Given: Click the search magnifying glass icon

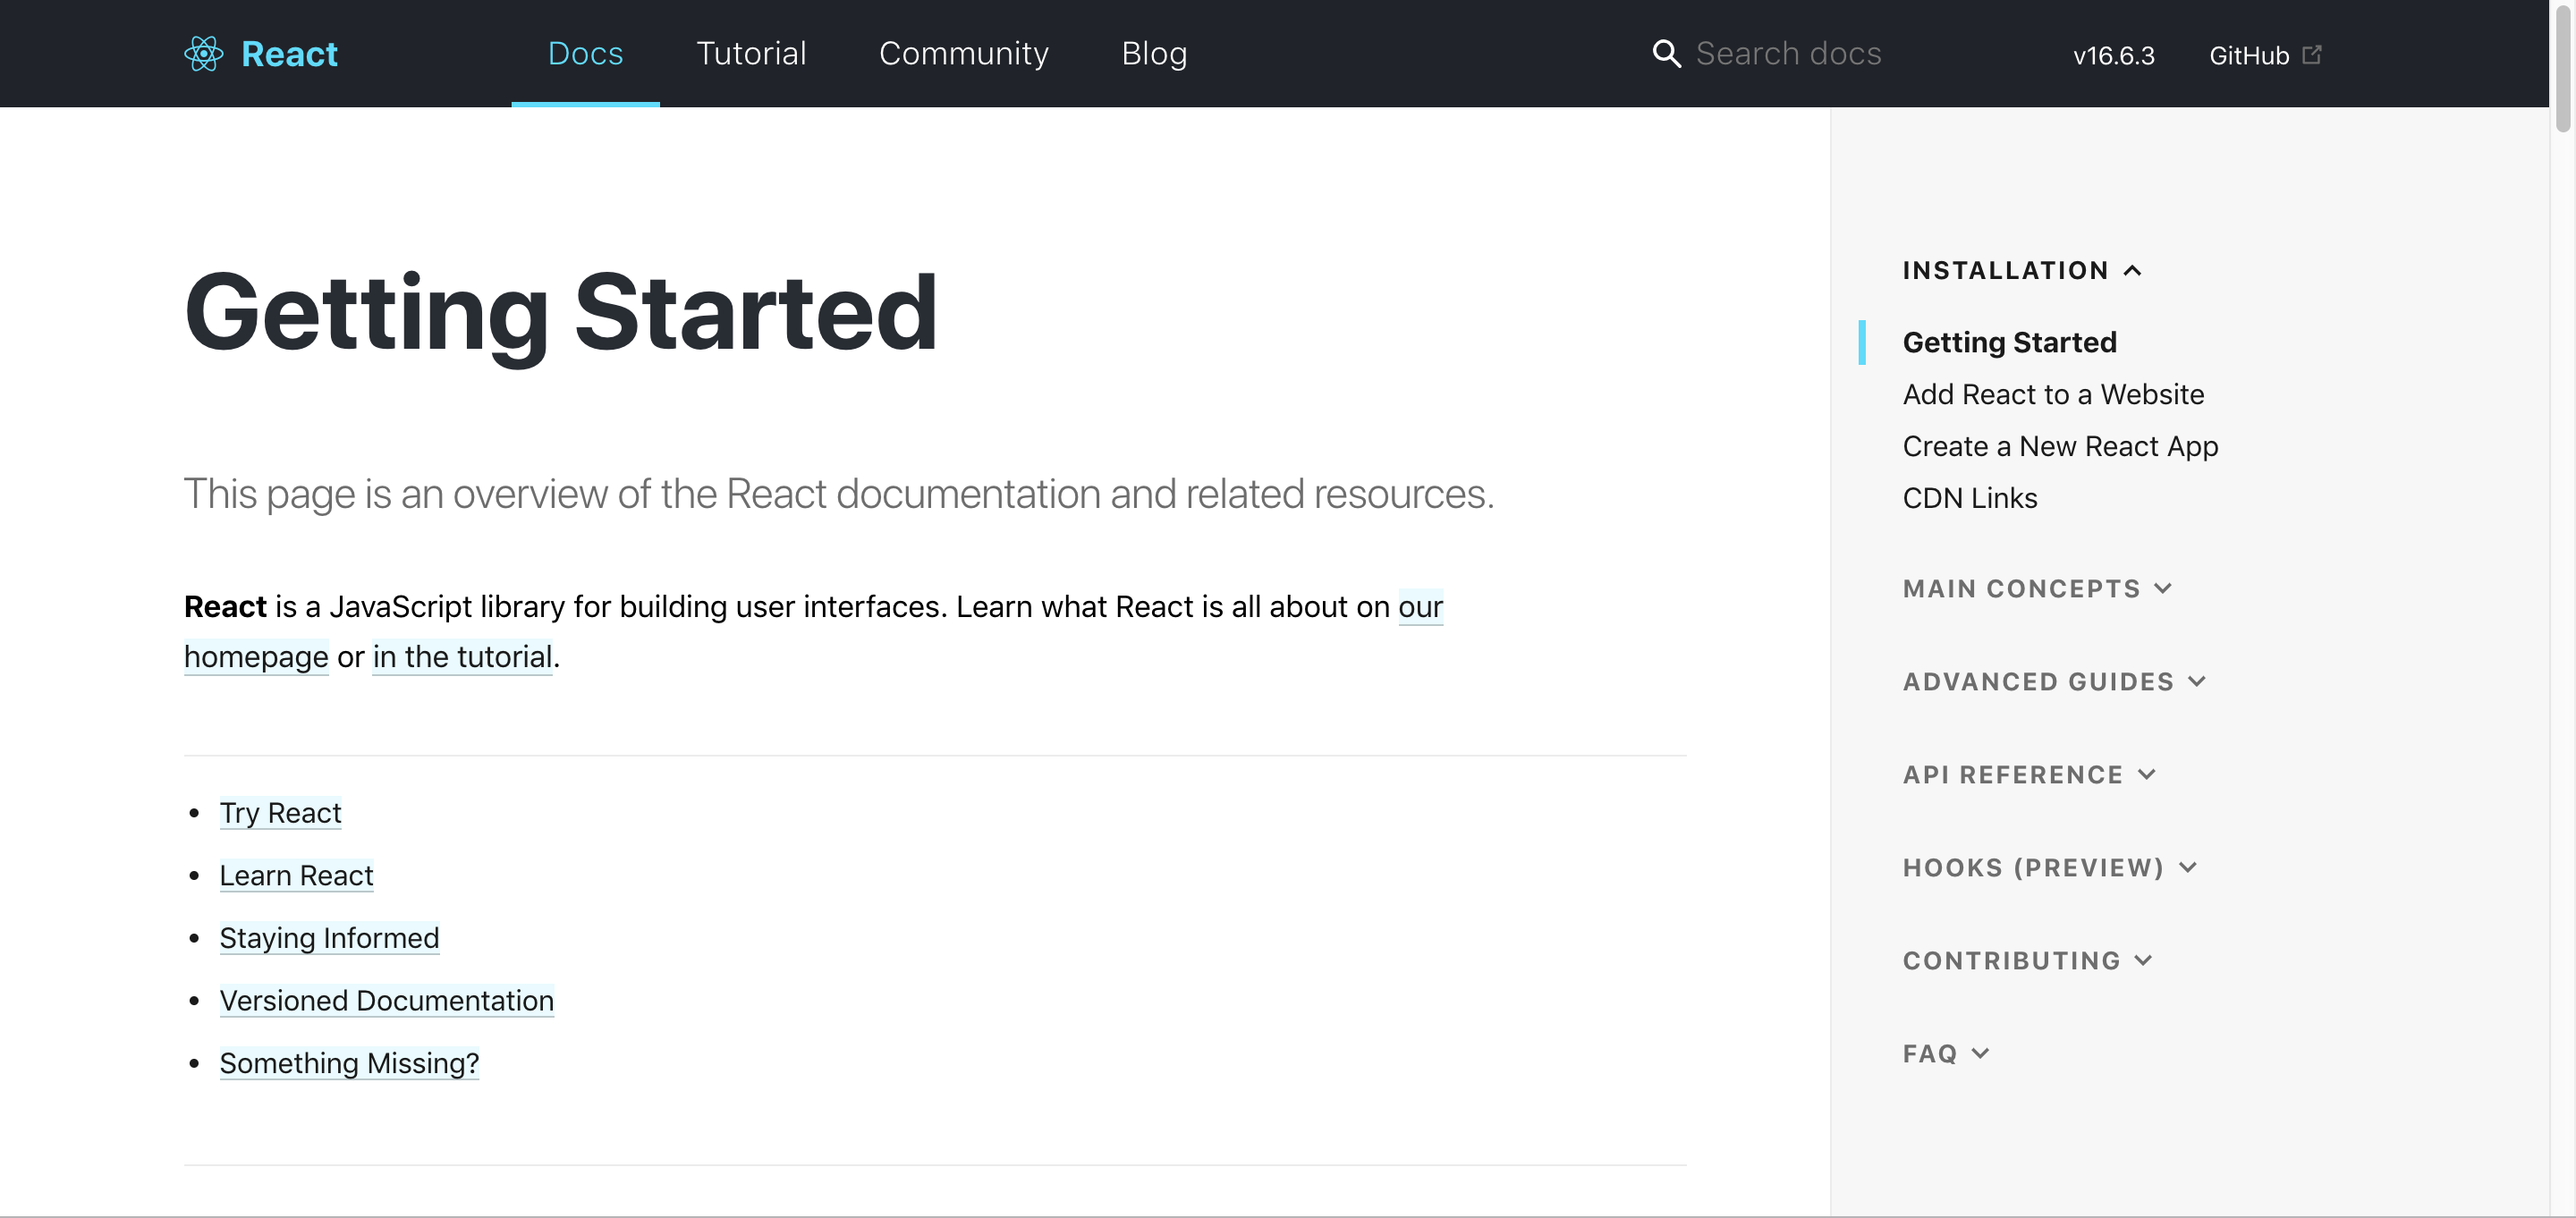Looking at the screenshot, I should (1666, 54).
